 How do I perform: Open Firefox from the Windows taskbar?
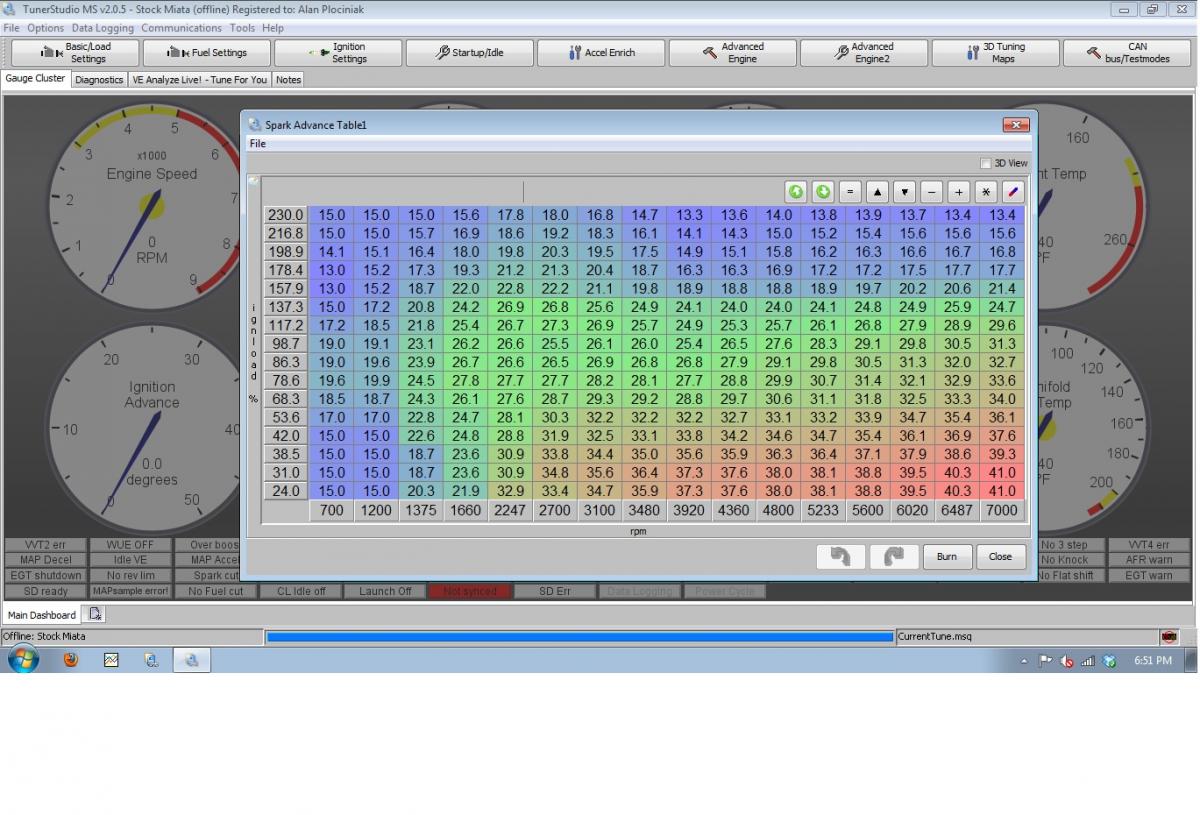70,660
